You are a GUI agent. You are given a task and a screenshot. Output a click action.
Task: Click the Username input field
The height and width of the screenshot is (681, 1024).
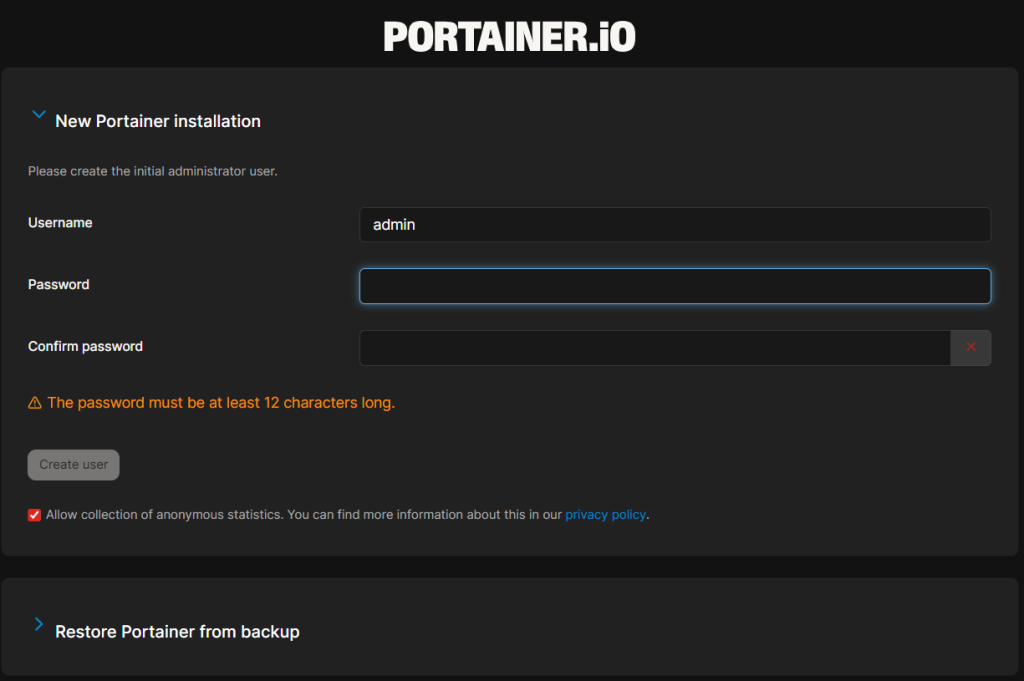[675, 225]
